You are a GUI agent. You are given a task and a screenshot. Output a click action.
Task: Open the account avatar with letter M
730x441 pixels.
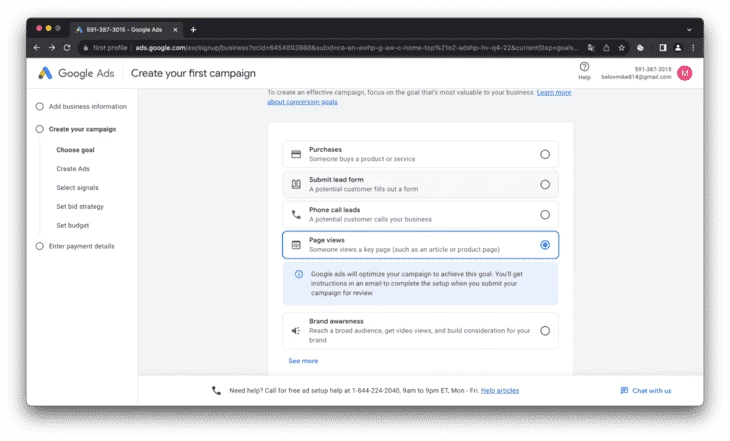(684, 73)
